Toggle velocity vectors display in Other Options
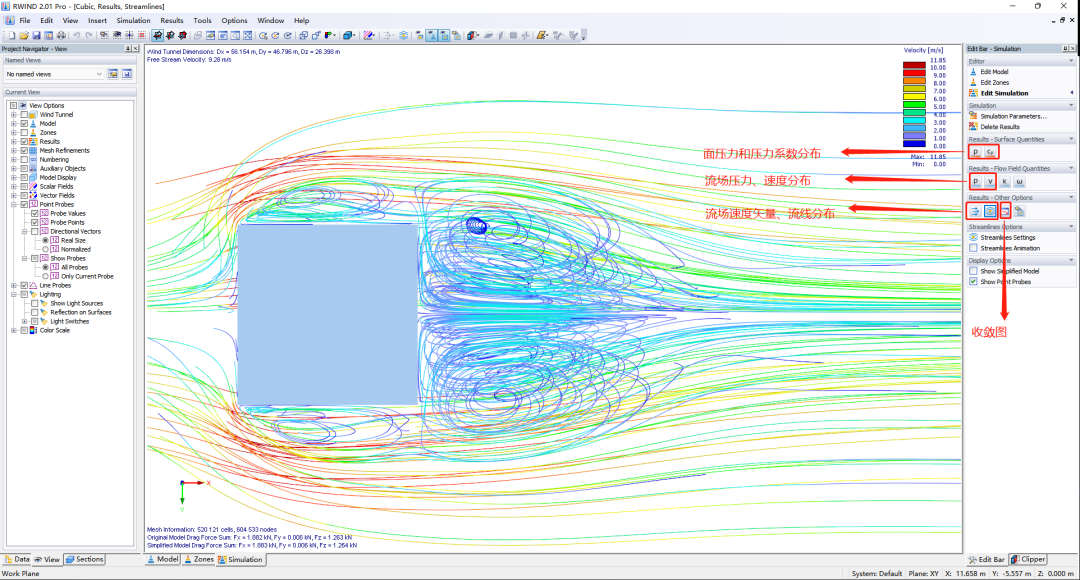 975,211
